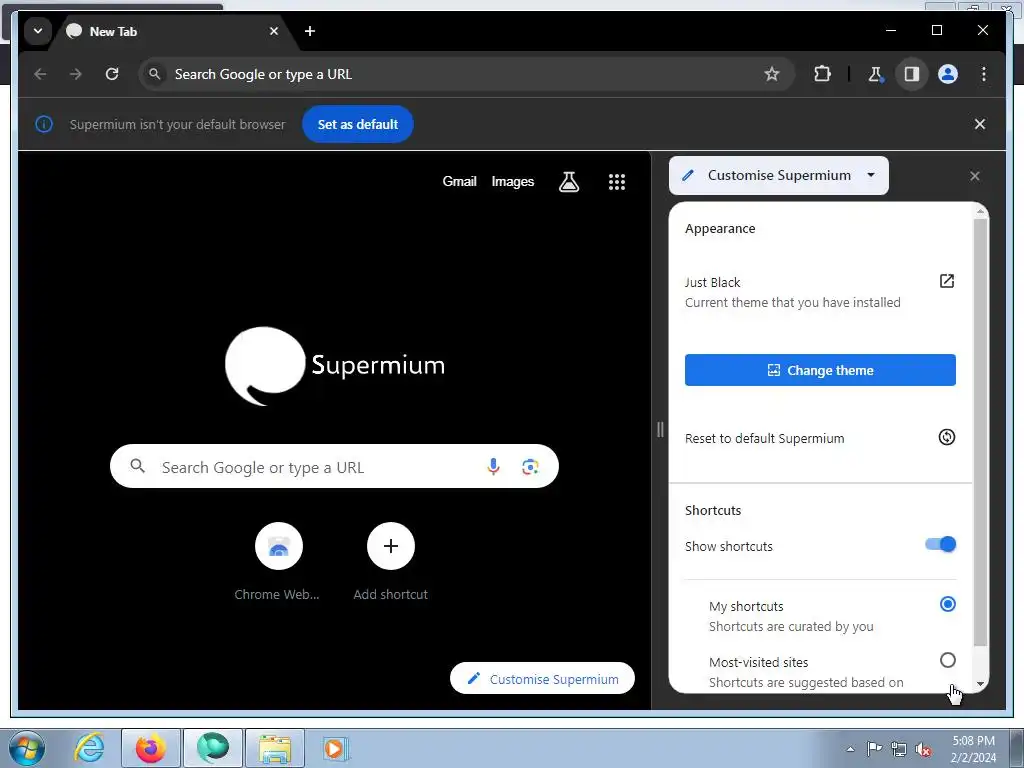The width and height of the screenshot is (1024, 768).
Task: Click the back navigation arrow
Action: 40,74
